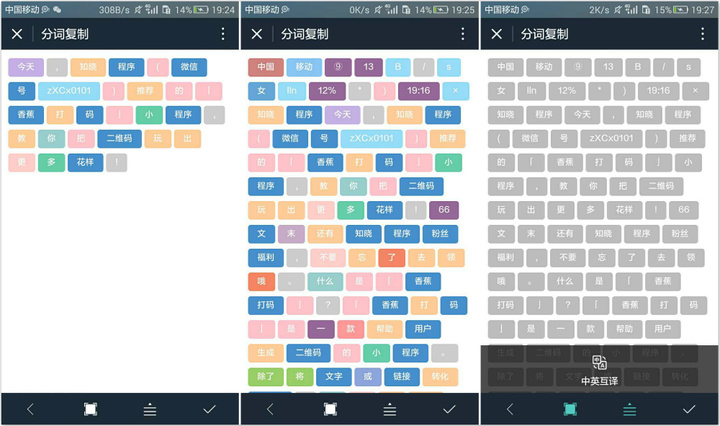This screenshot has width=720, height=426.
Task: Tap the 帮助 chip on middle screen
Action: pos(384,329)
